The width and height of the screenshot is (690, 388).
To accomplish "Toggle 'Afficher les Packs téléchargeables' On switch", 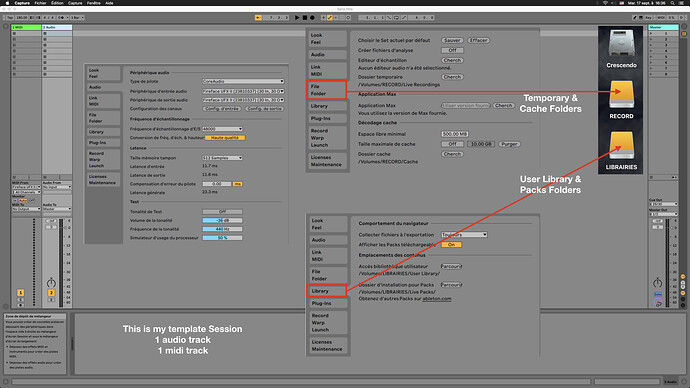I will 451,245.
